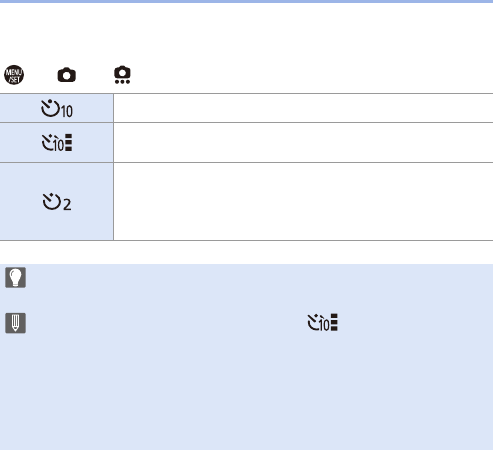Screen dimensions: 493x450
Task: Click the blank space right of the three-dot camera icon
Action: [x=312, y=75]
